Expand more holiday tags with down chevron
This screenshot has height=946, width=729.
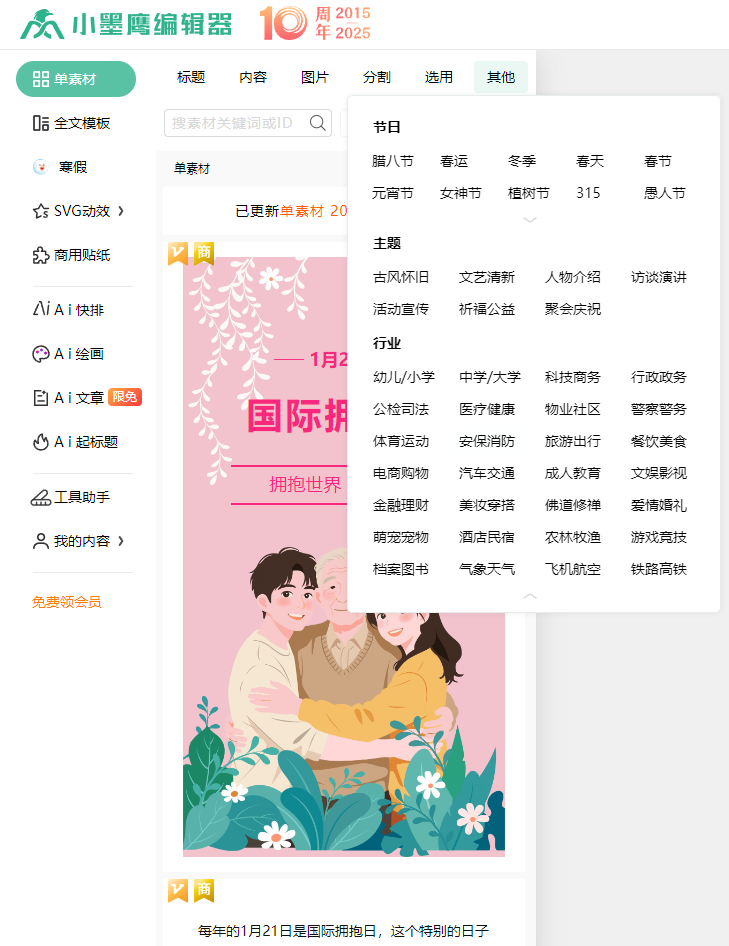tap(529, 220)
